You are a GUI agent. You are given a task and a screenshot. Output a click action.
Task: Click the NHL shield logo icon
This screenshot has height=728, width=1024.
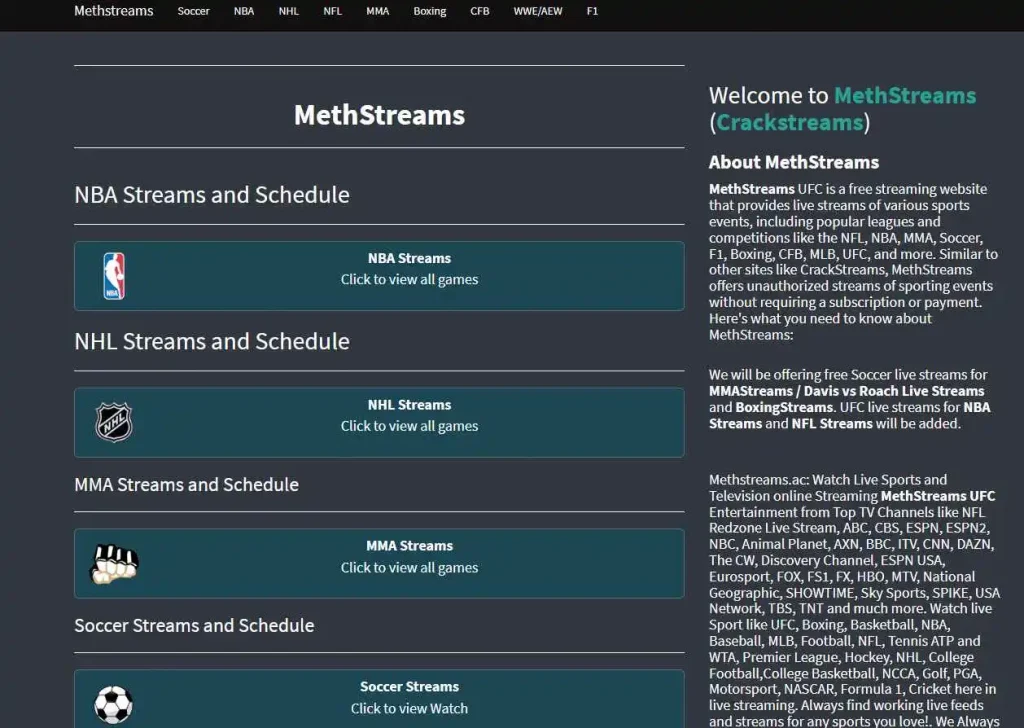[114, 422]
